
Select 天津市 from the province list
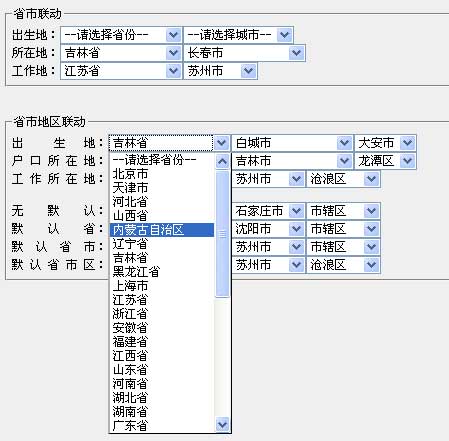pos(162,188)
